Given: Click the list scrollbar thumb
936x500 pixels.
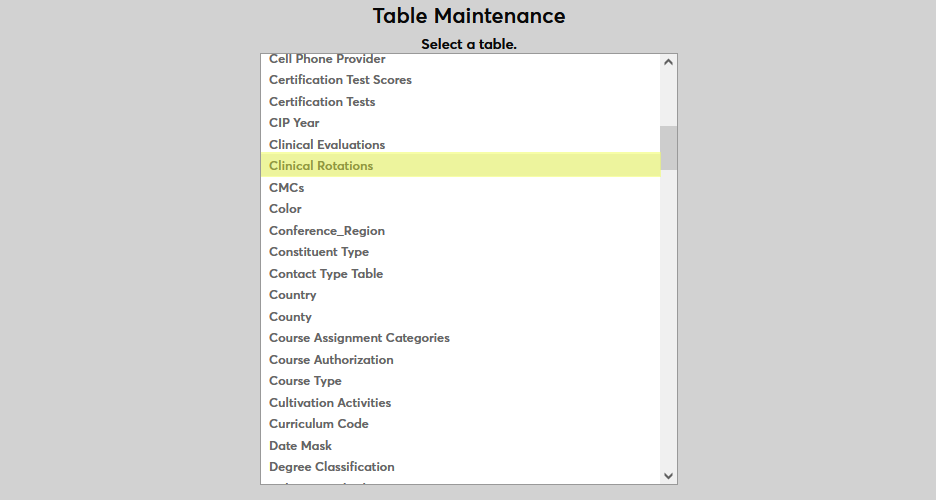Looking at the screenshot, I should point(669,147).
